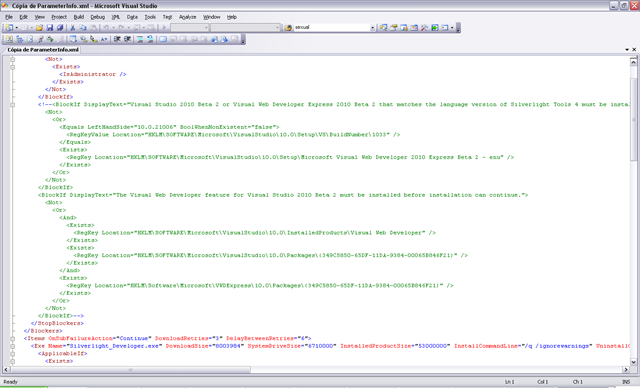Click the closing StopBlockers tag
Image resolution: width=640 pixels, height=388 pixels.
coord(57,323)
